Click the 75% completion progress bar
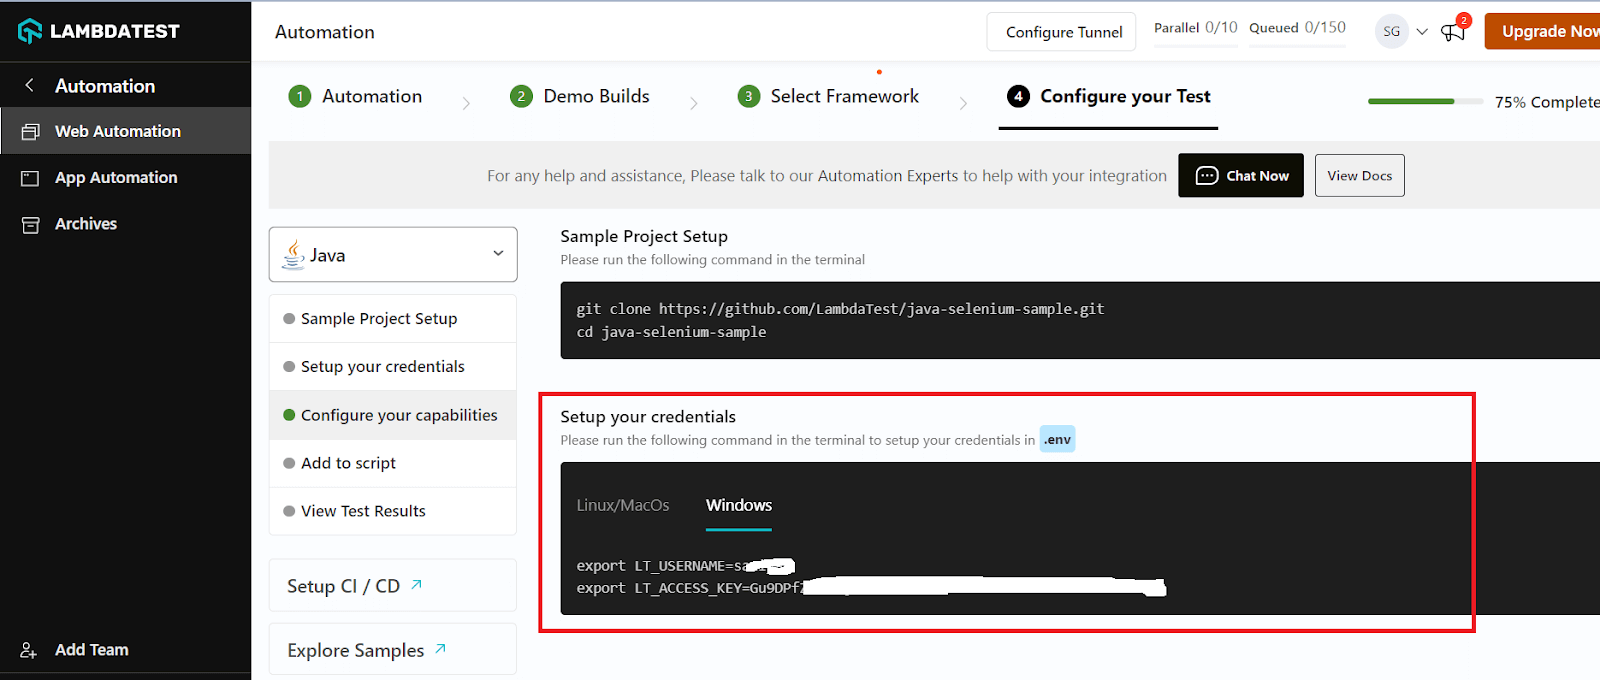The height and width of the screenshot is (680, 1600). (x=1425, y=101)
